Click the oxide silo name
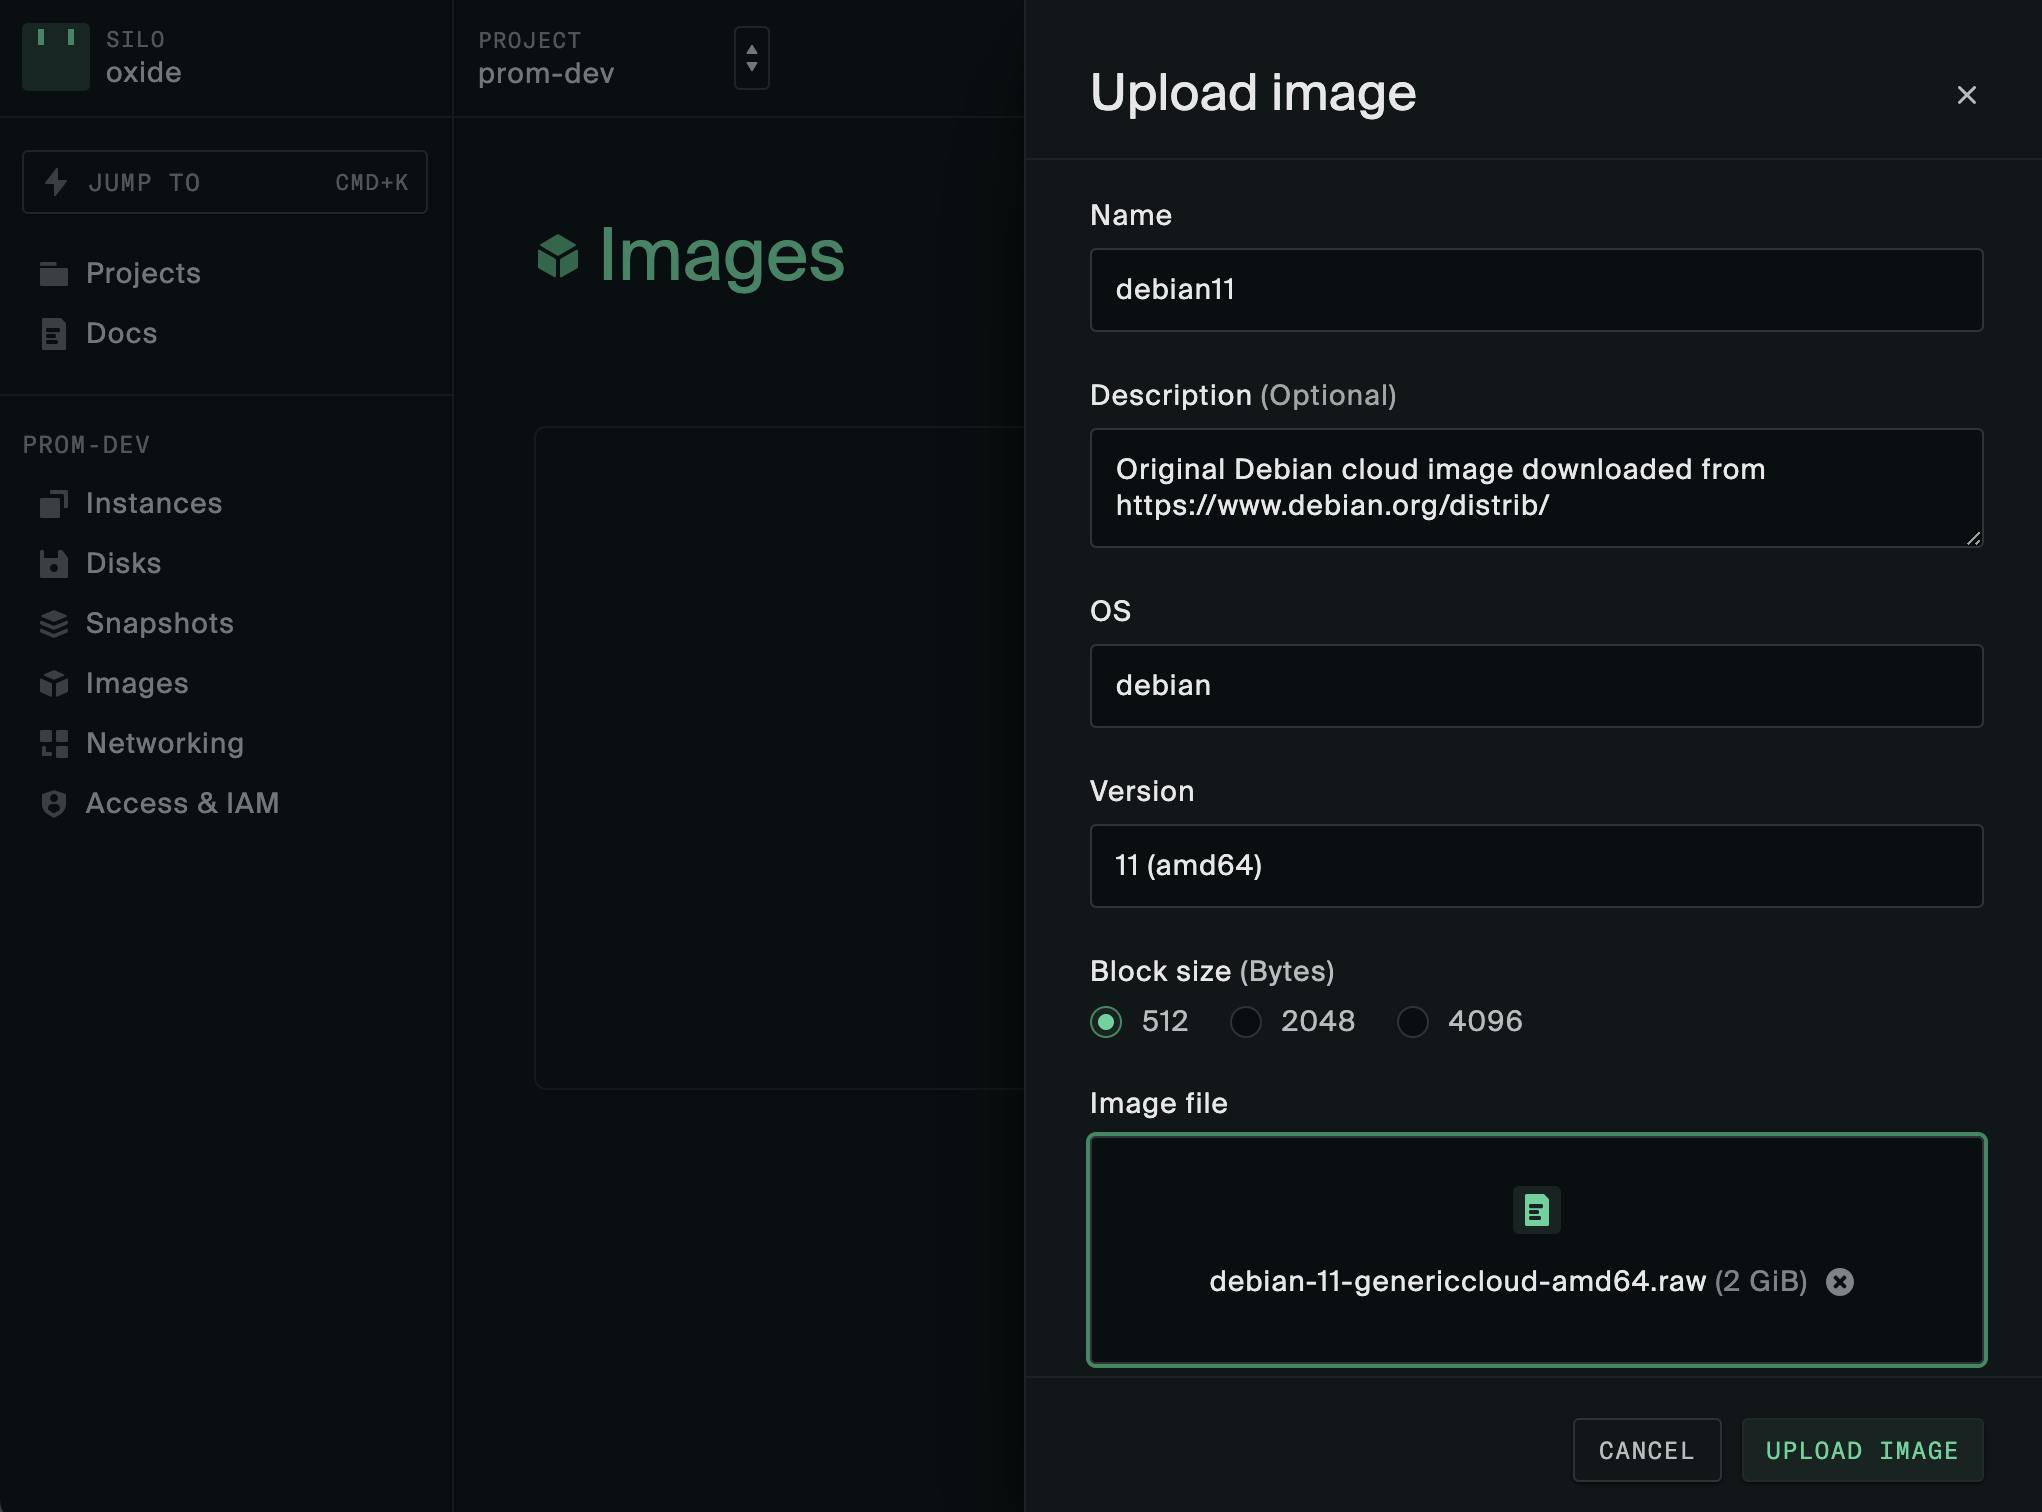This screenshot has width=2042, height=1512. (144, 73)
